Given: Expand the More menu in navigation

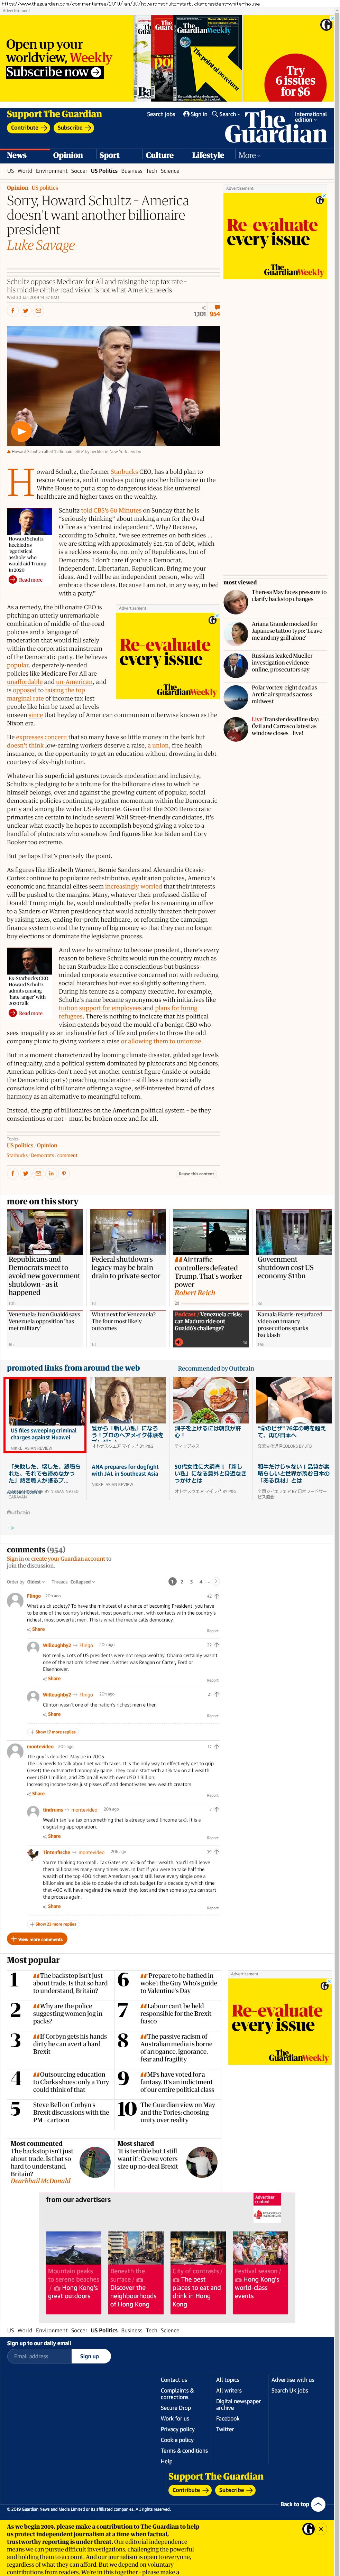Looking at the screenshot, I should click(x=249, y=155).
